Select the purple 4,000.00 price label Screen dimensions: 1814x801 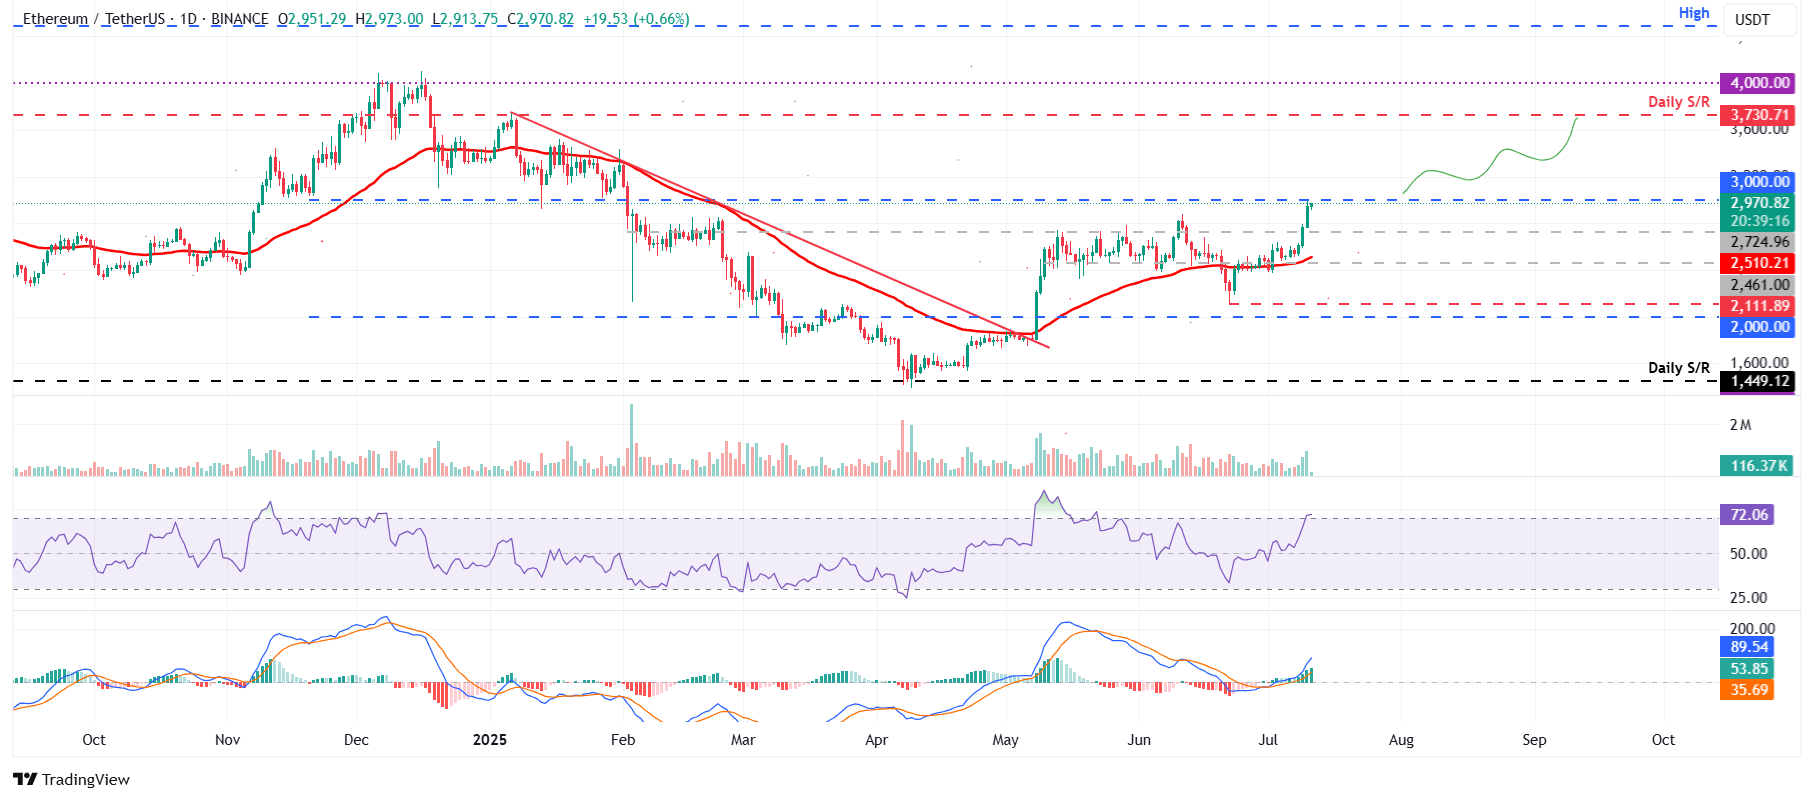pos(1757,83)
